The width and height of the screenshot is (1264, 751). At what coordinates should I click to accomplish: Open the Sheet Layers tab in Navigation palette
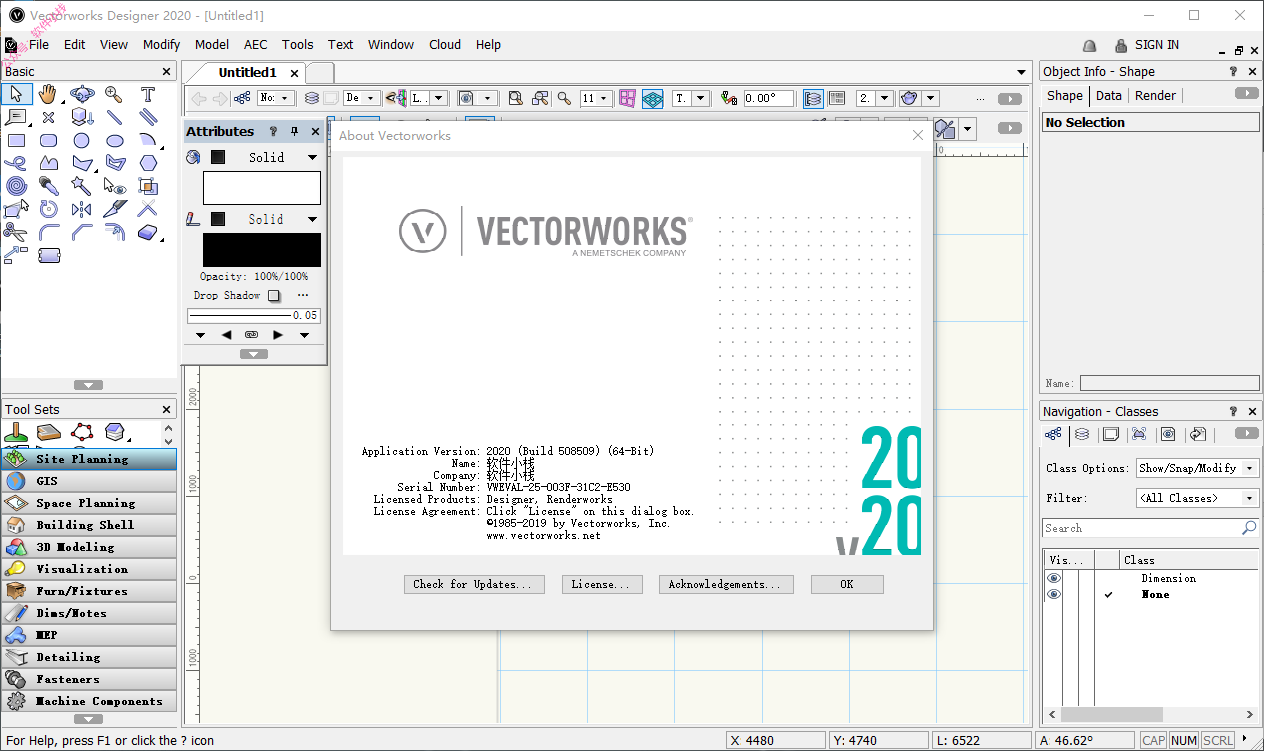[1110, 434]
